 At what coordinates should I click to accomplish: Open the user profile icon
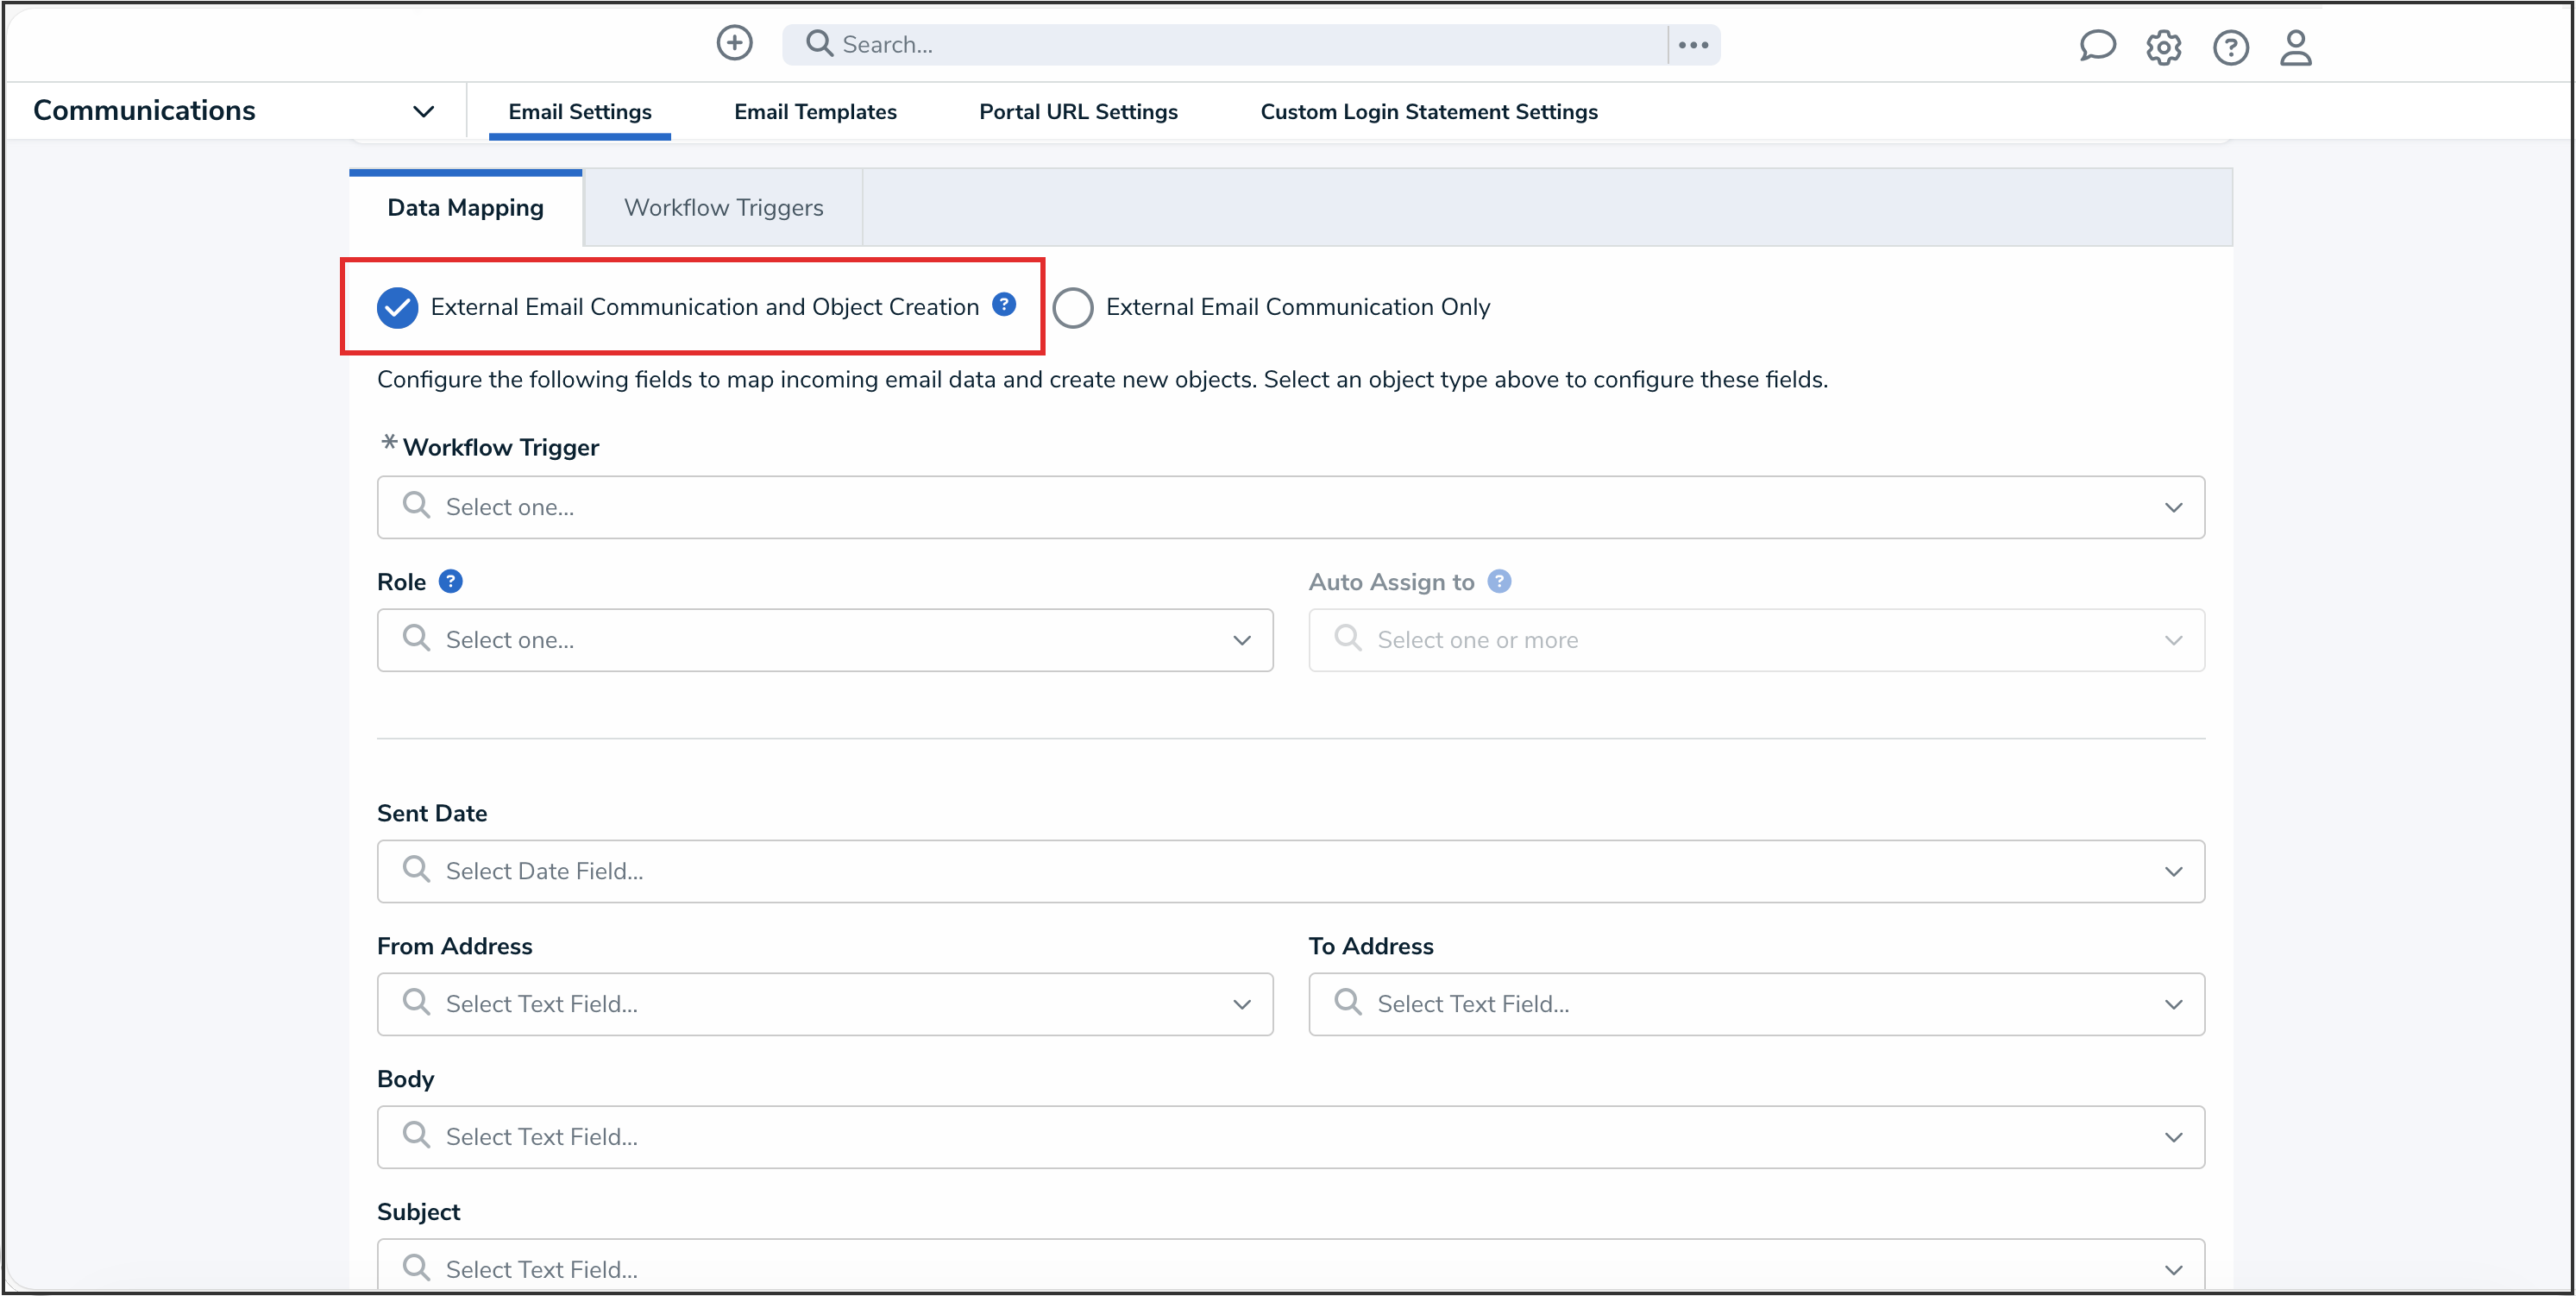coord(2296,47)
